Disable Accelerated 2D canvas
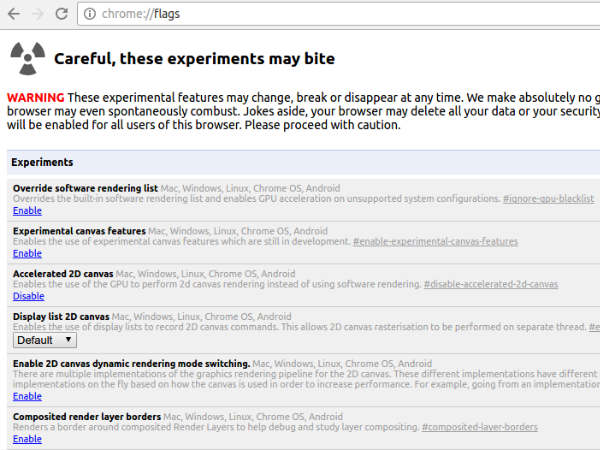Screen dimensions: 600x450 click(x=28, y=296)
